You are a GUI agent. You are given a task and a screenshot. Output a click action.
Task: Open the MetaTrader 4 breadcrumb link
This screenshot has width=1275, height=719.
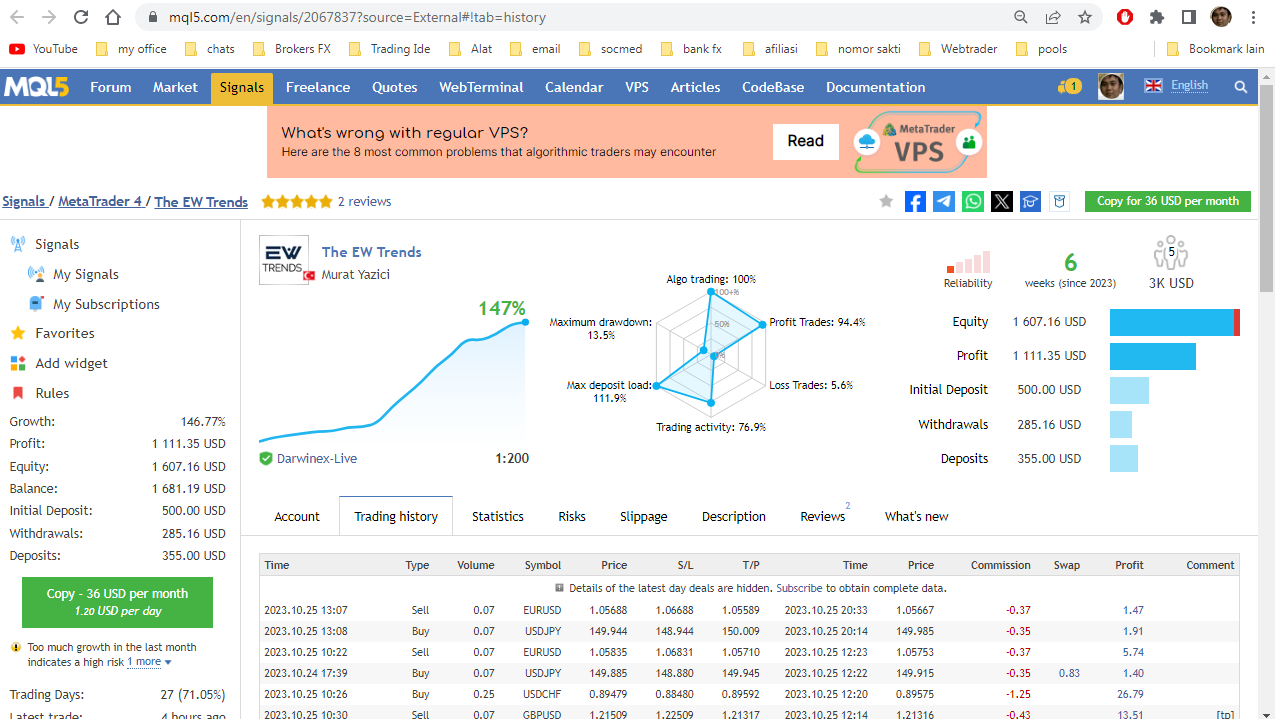point(100,201)
